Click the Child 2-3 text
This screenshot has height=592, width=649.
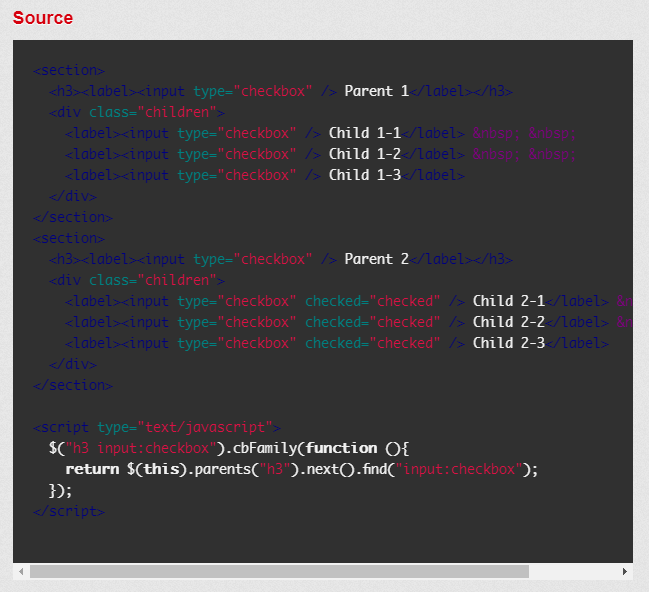[x=509, y=343]
